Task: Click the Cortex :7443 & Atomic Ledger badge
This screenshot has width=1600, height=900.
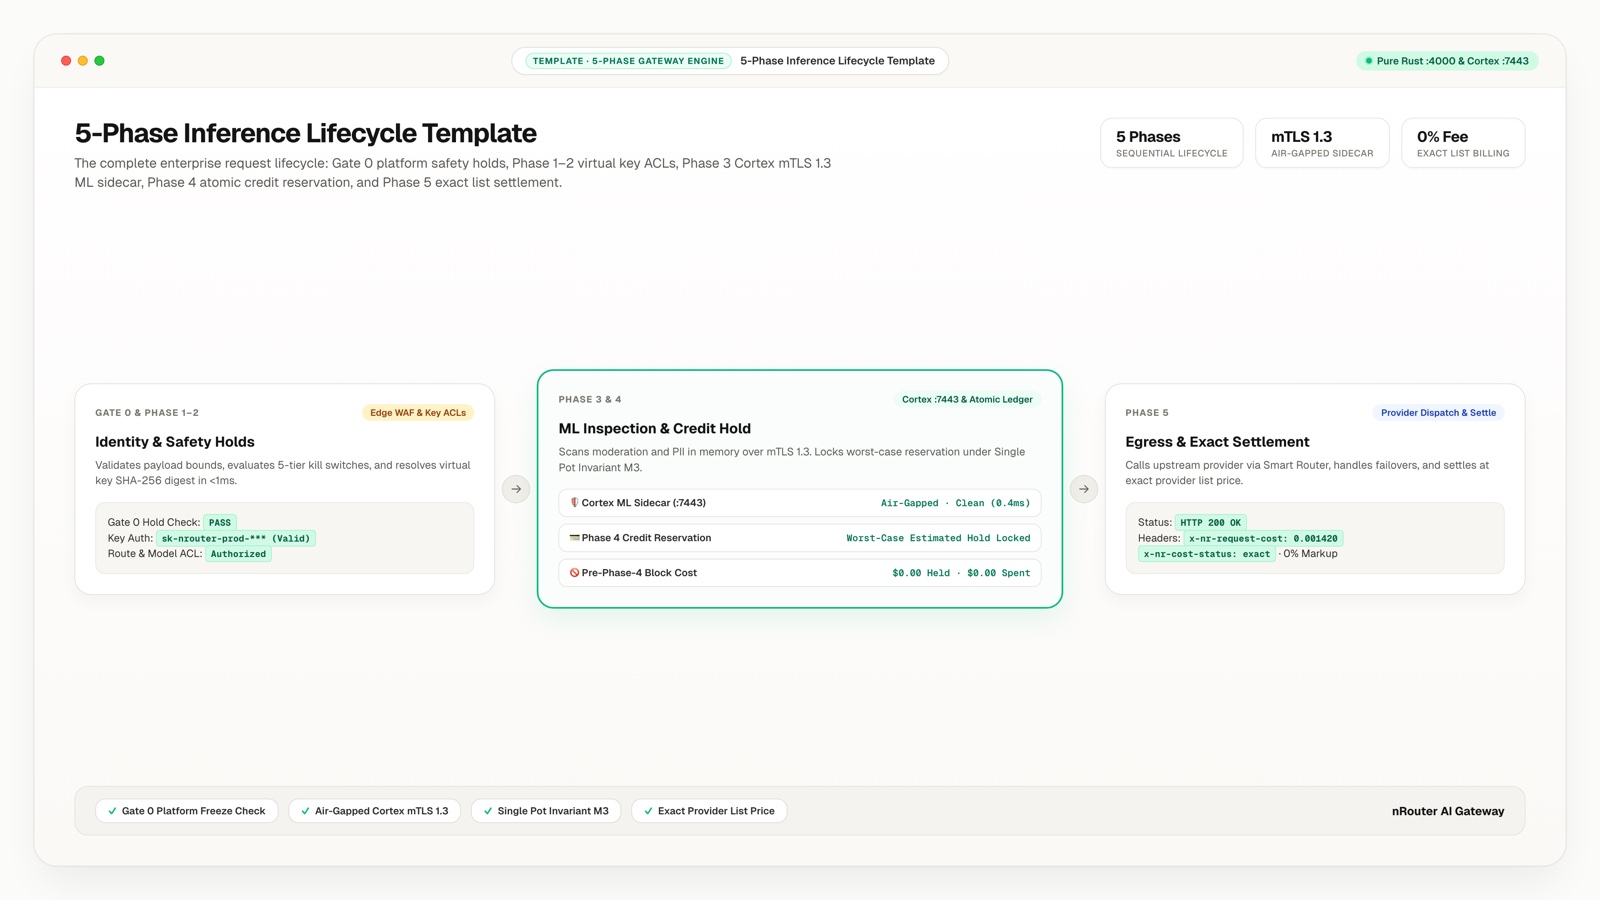Action: tap(967, 400)
